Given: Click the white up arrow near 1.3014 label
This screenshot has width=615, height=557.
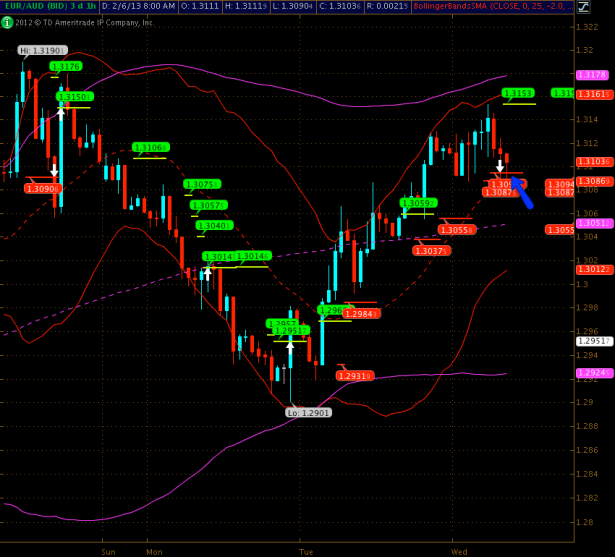Looking at the screenshot, I should click(x=207, y=271).
